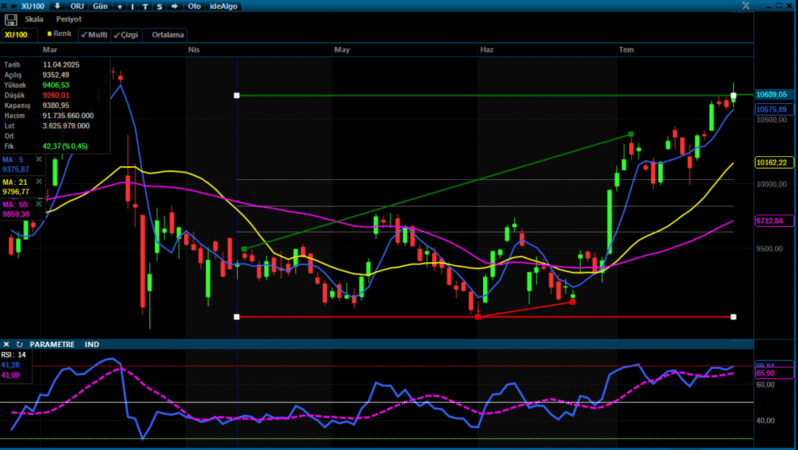
Task: Click the yellow 10162,22 price label
Action: (x=772, y=163)
